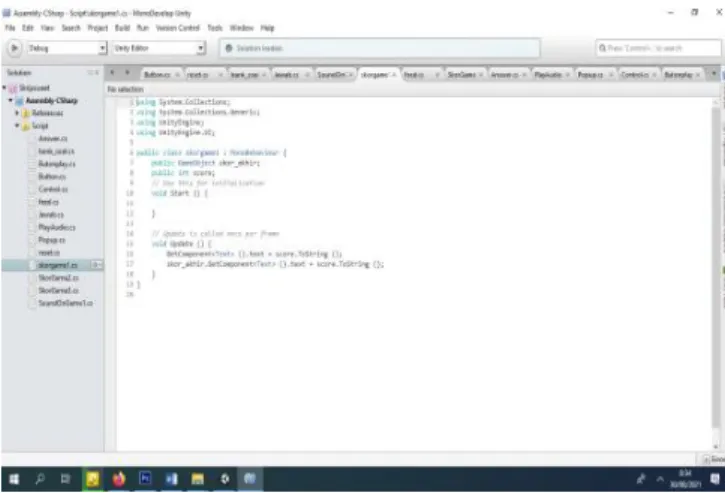Close the Button.cs tab
The width and height of the screenshot is (725, 493).
pos(177,75)
